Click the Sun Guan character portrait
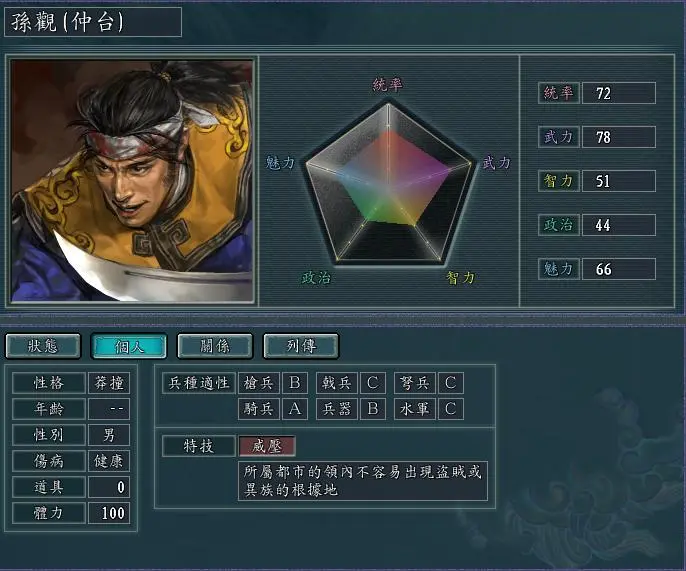Image resolution: width=686 pixels, height=571 pixels. [132, 181]
